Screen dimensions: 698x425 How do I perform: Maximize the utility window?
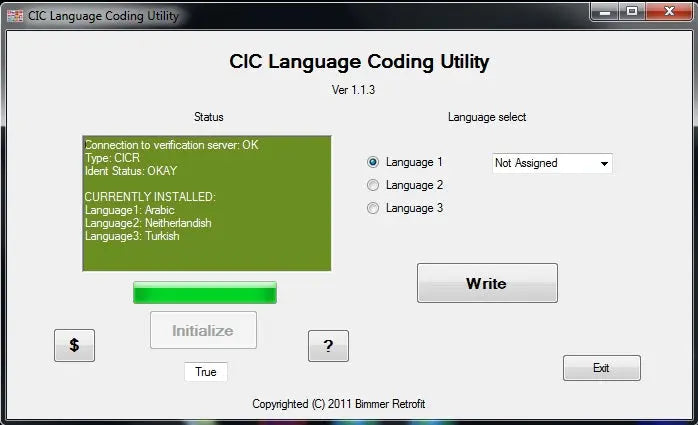[631, 11]
